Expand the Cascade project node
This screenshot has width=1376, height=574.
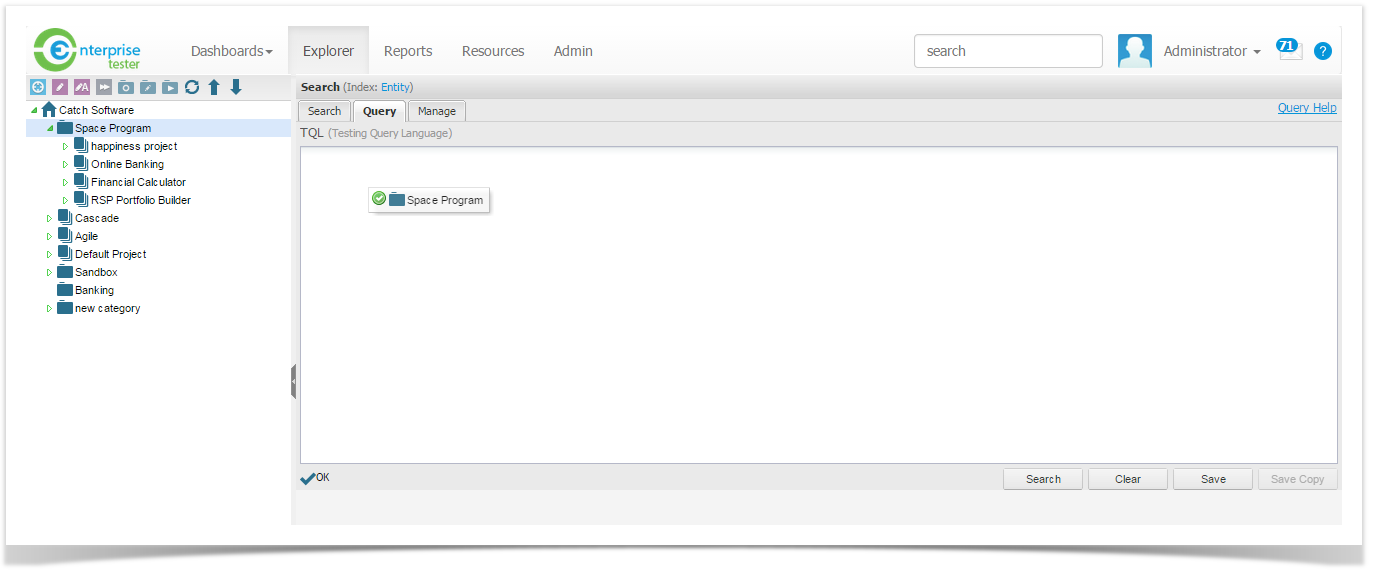click(x=50, y=218)
